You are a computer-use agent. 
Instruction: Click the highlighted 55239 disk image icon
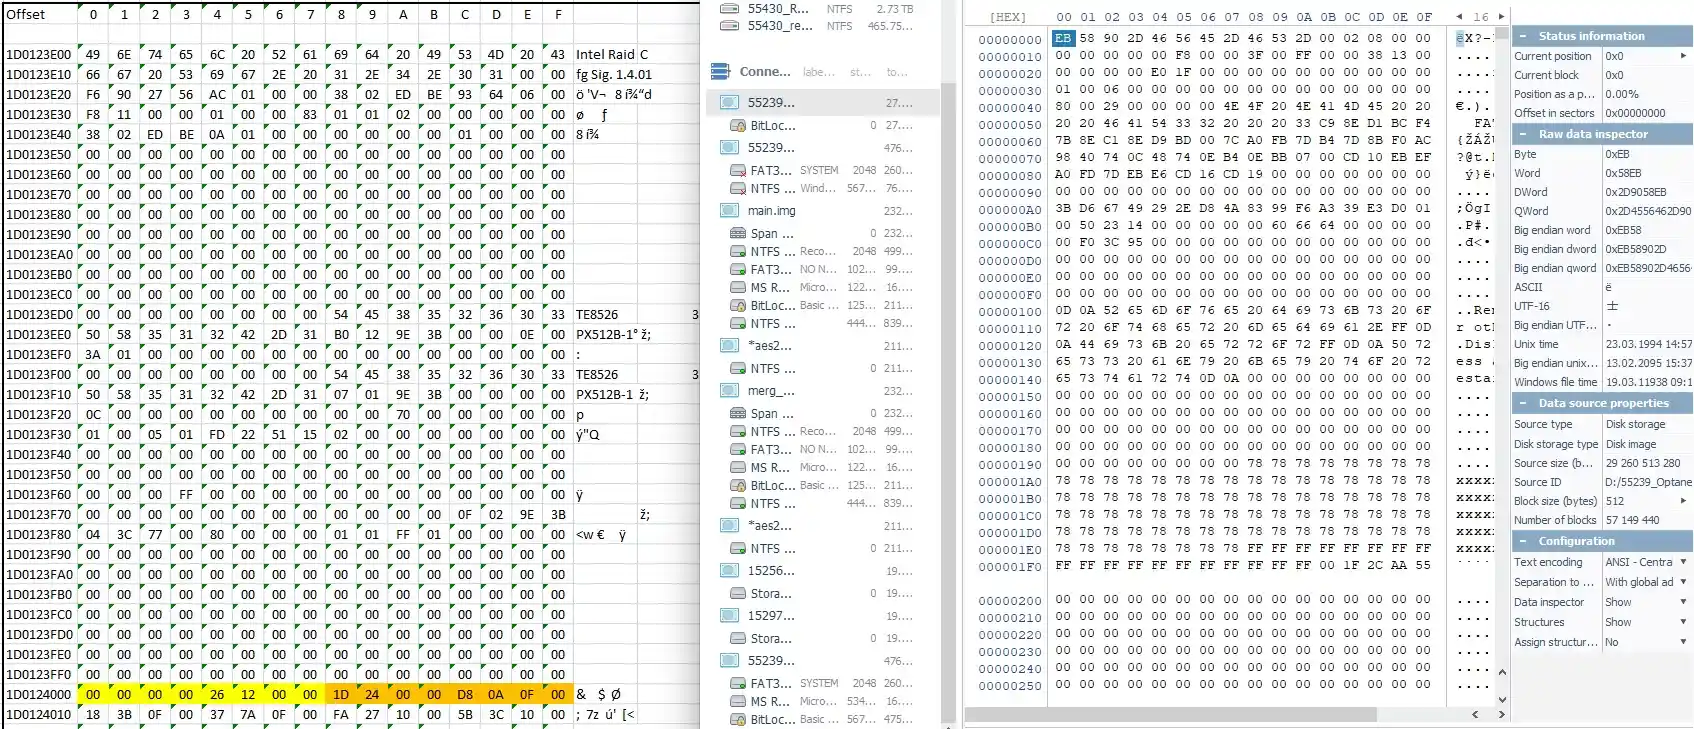point(730,102)
